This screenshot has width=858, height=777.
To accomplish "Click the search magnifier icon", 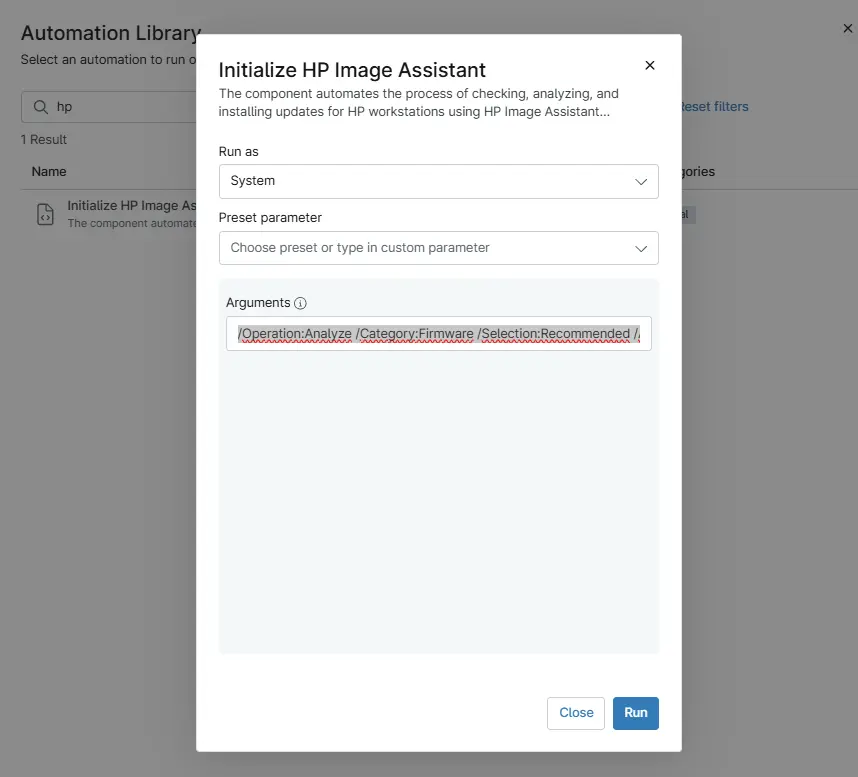I will click(41, 107).
